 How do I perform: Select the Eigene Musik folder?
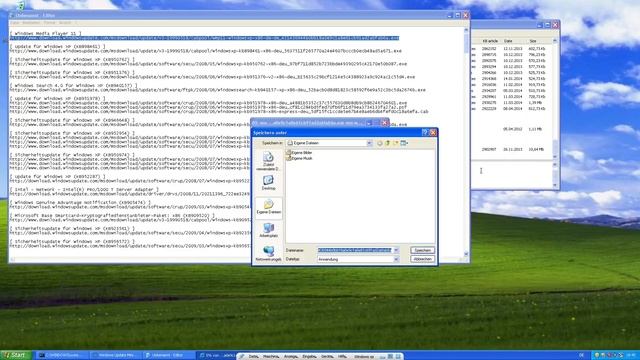pyautogui.click(x=300, y=158)
